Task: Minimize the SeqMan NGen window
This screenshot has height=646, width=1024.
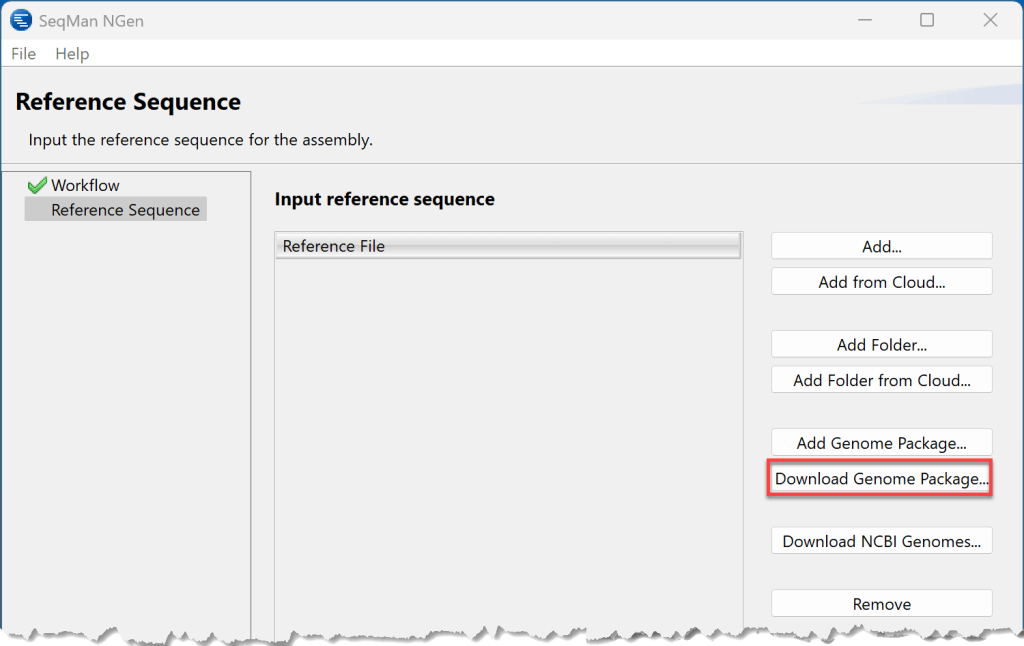Action: (x=865, y=20)
